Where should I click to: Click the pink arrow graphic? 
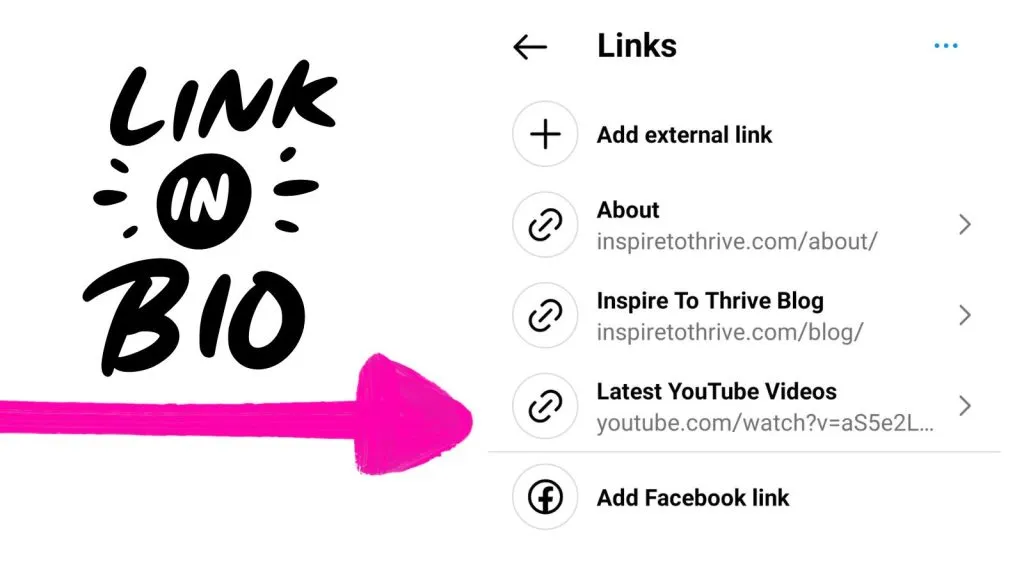point(236,414)
